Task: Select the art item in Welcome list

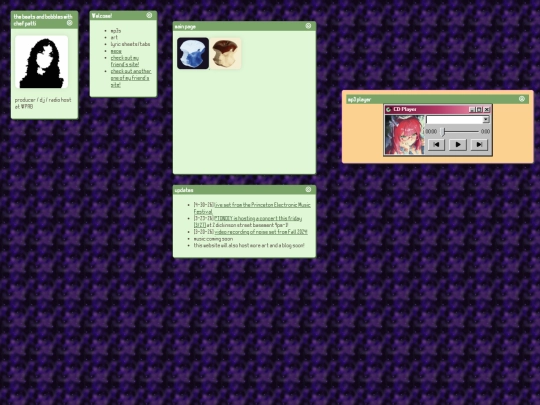Action: click(114, 37)
